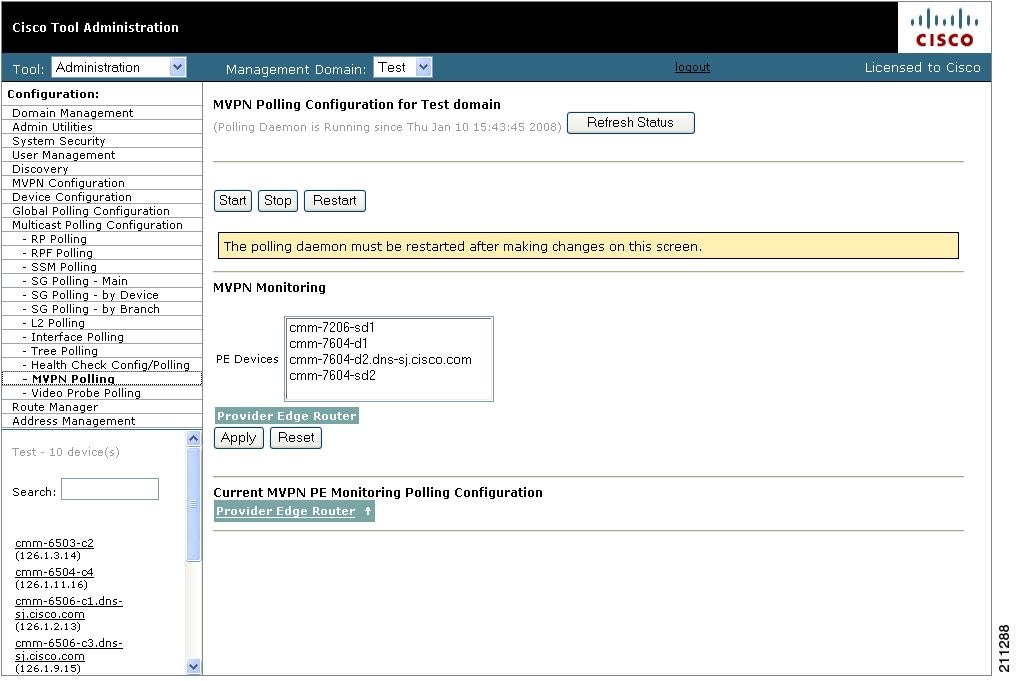1017x681 pixels.
Task: Click the Cisco logo icon
Action: (x=944, y=27)
